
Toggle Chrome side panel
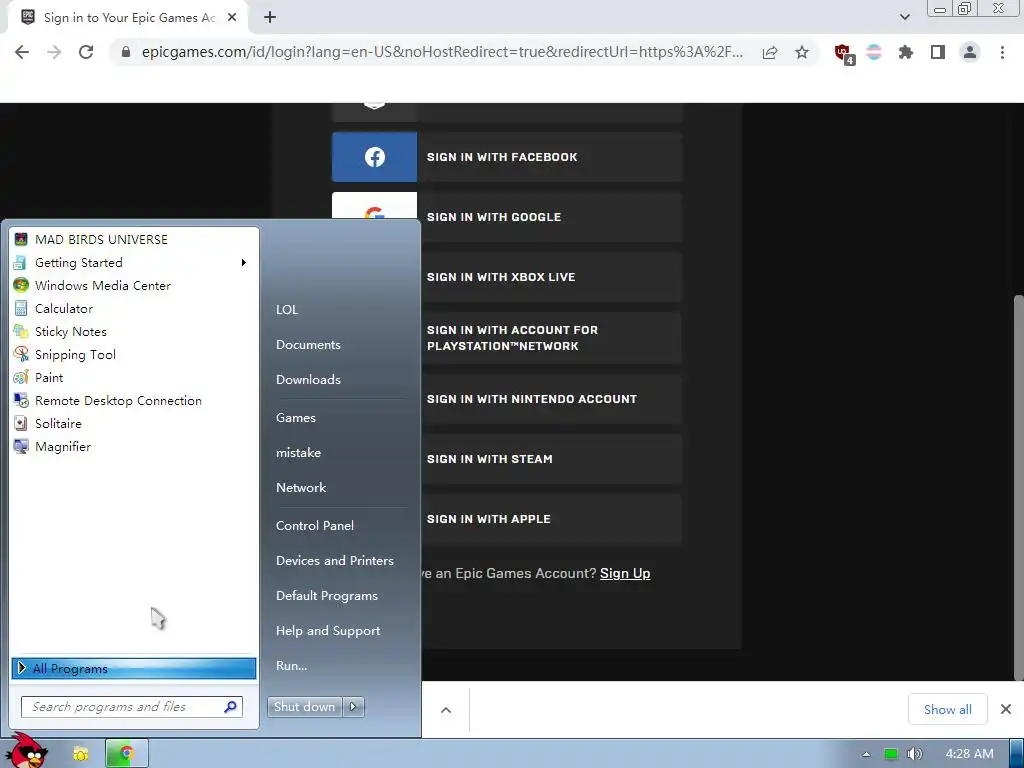click(x=938, y=52)
